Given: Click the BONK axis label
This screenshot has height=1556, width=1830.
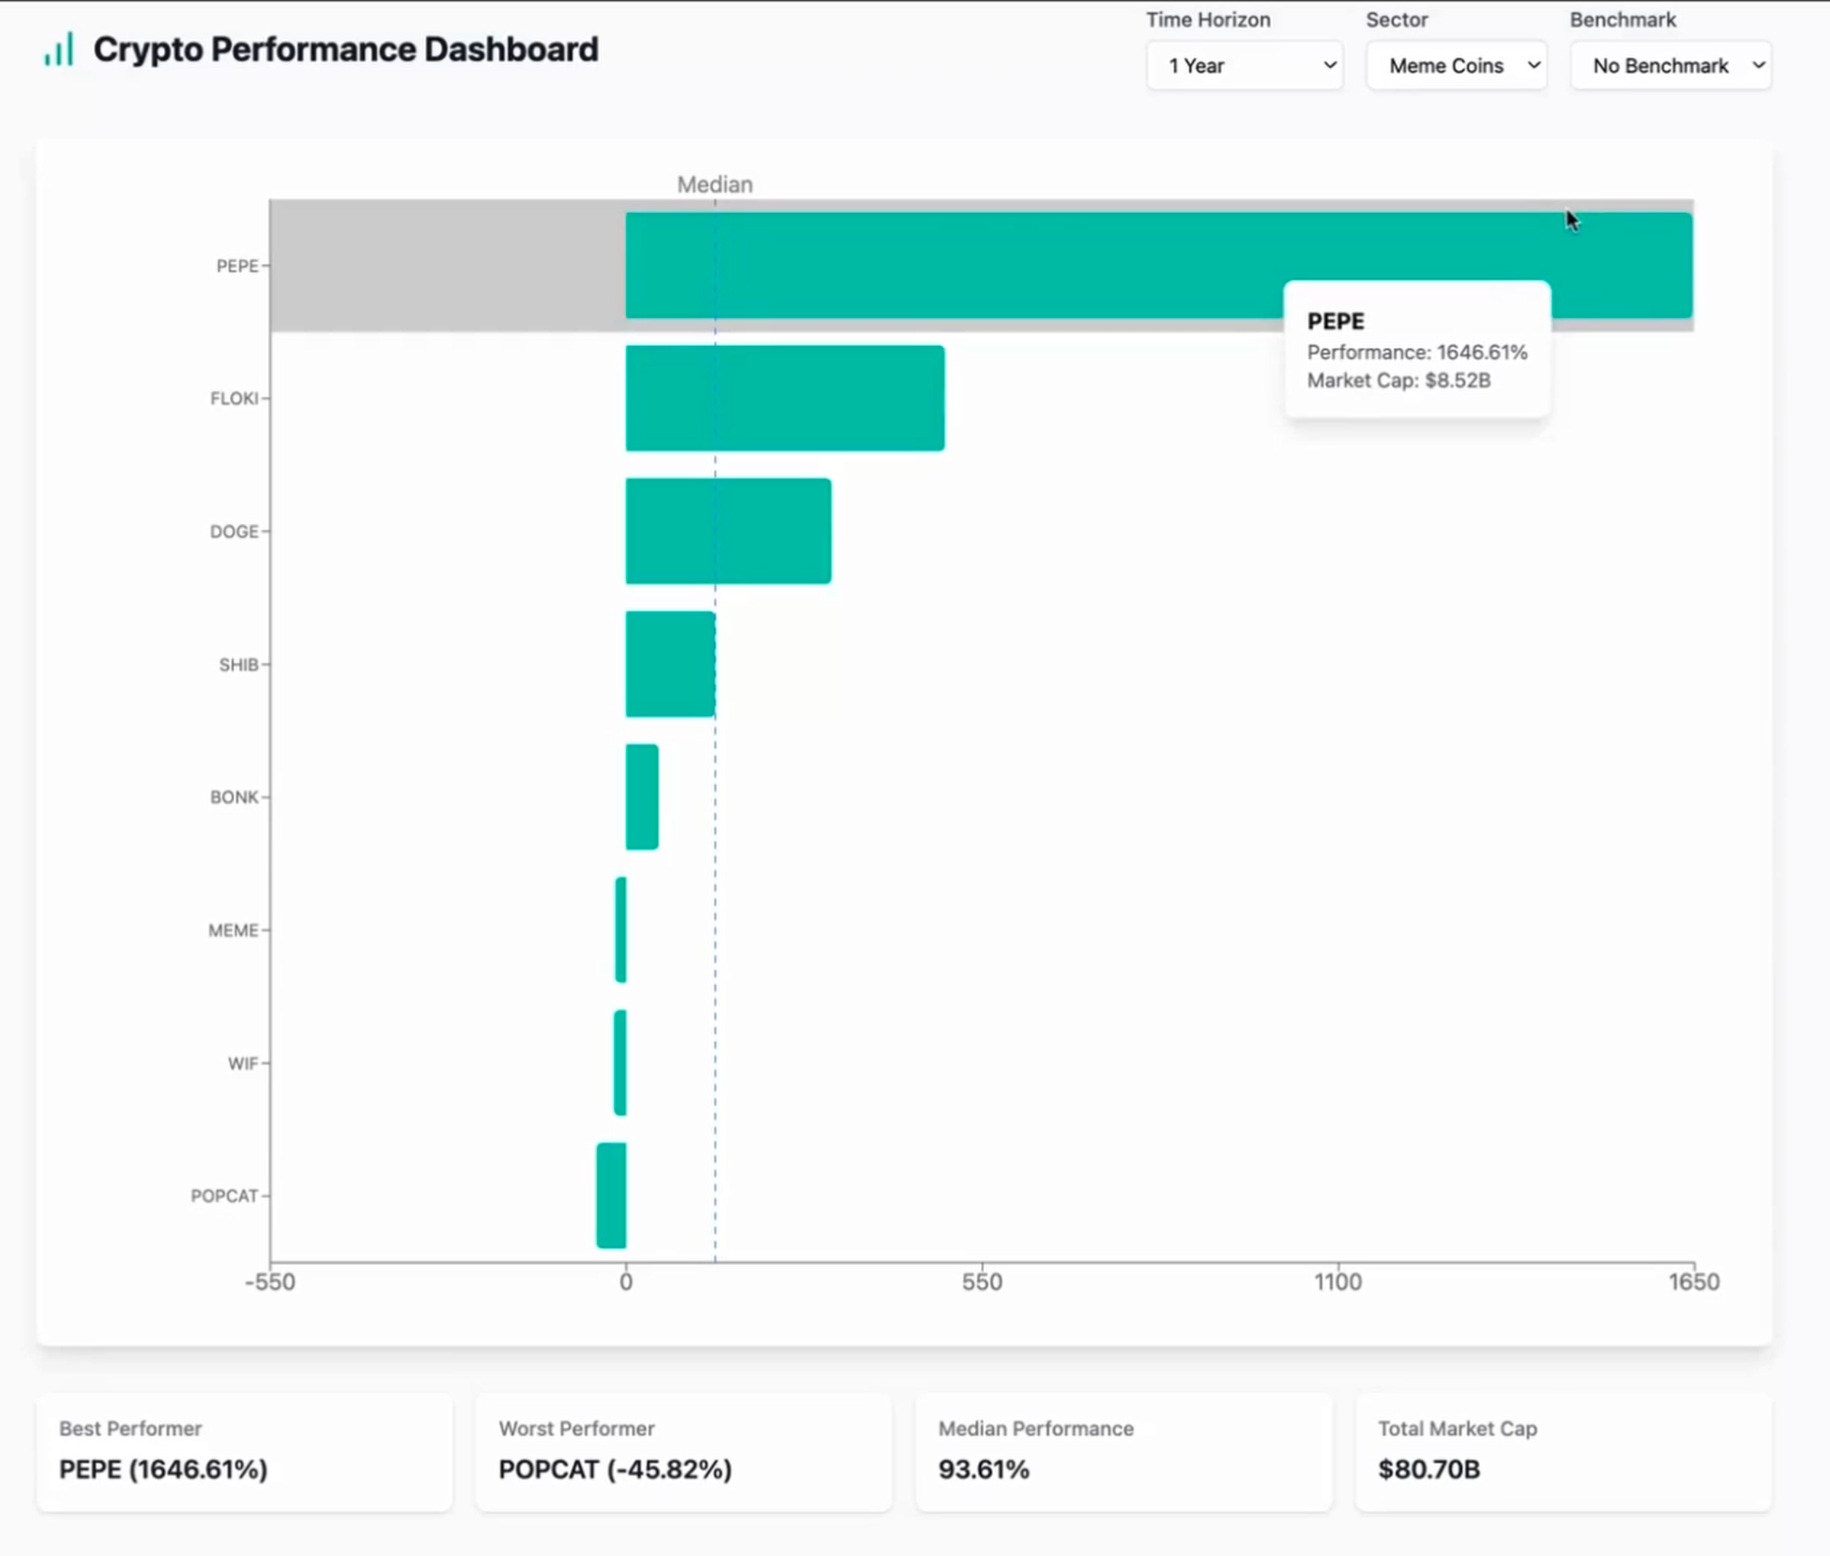Looking at the screenshot, I should tap(234, 797).
